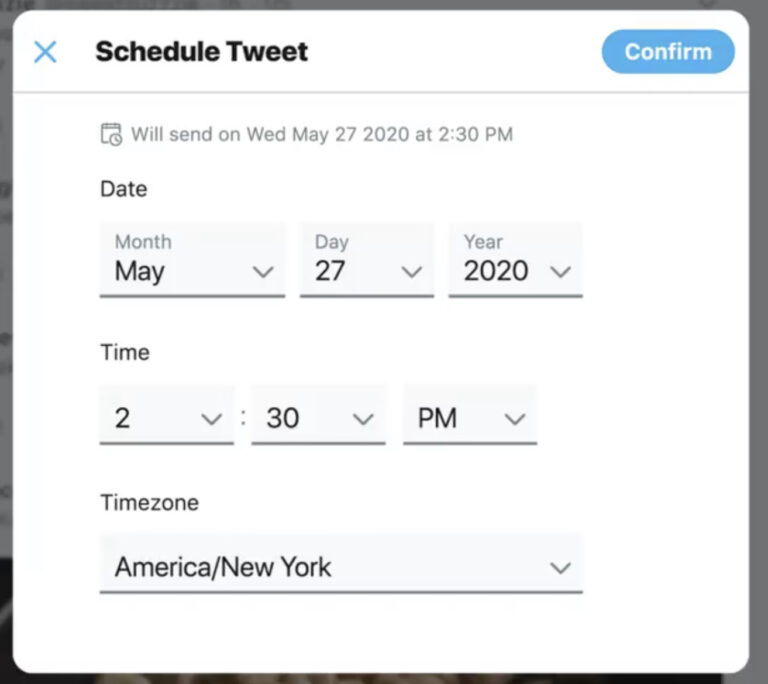
Task: Click the calendar clock schedule icon
Action: 112,134
